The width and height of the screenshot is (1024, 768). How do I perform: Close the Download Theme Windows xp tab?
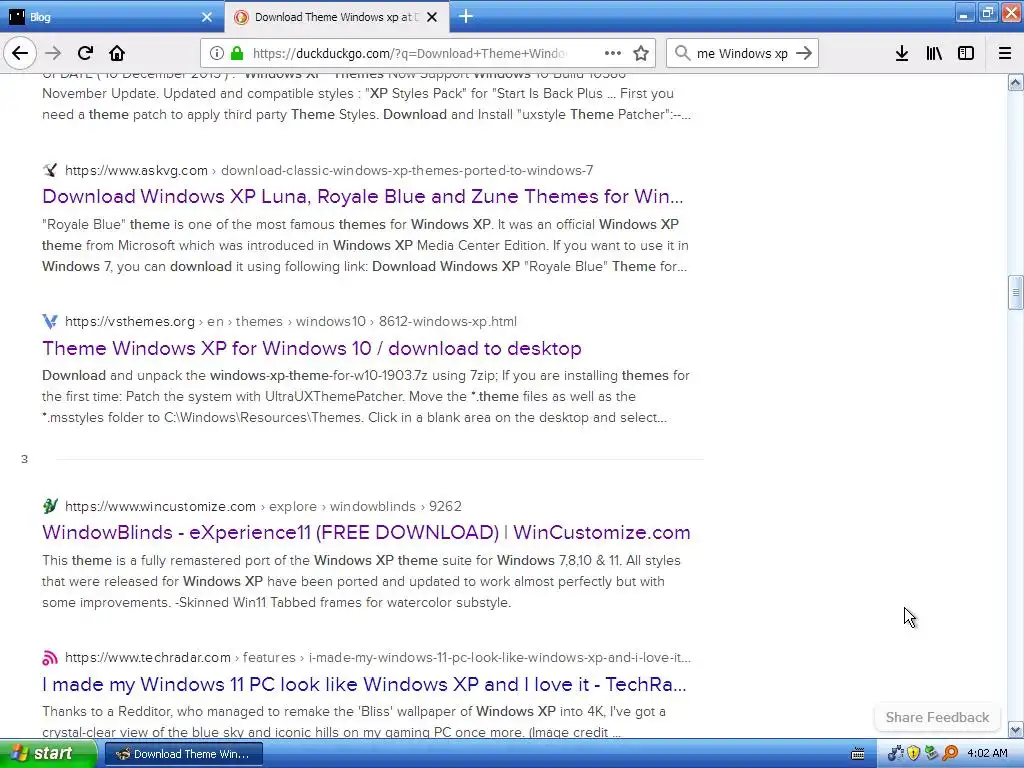coord(432,17)
